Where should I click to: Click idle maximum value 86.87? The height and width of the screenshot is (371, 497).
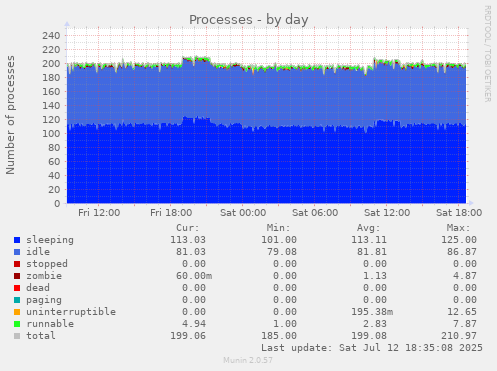click(462, 252)
